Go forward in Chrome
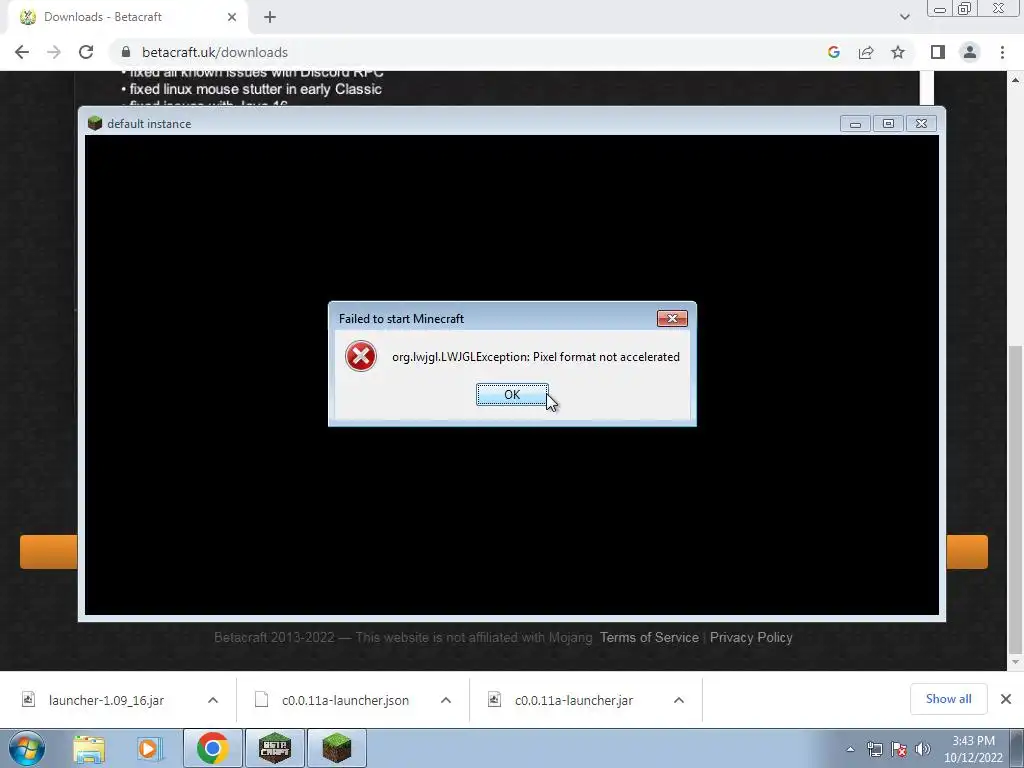The image size is (1024, 768). (54, 52)
